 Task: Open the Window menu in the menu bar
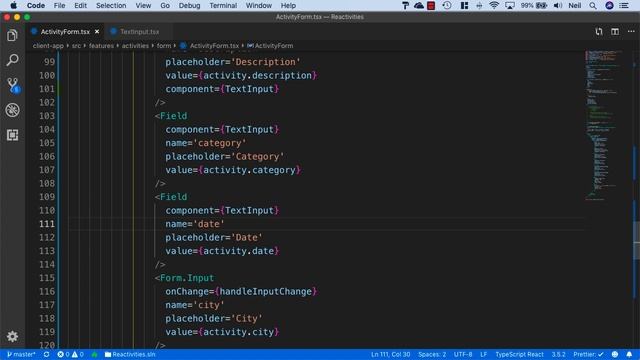[258, 5]
